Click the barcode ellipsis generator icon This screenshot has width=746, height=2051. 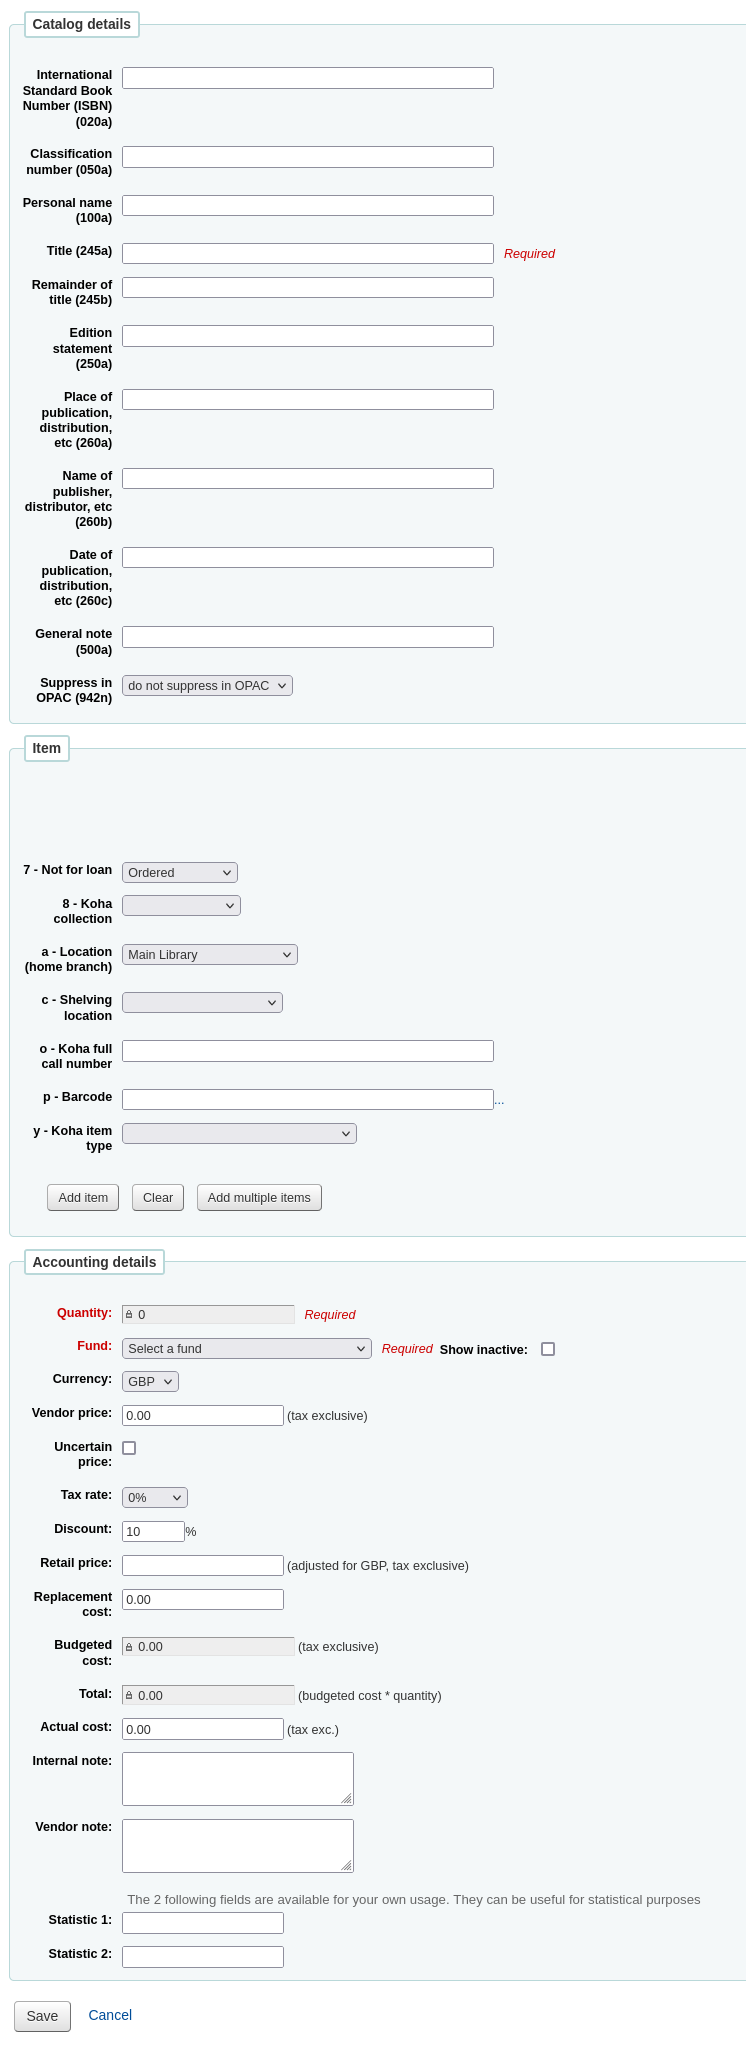(499, 1101)
